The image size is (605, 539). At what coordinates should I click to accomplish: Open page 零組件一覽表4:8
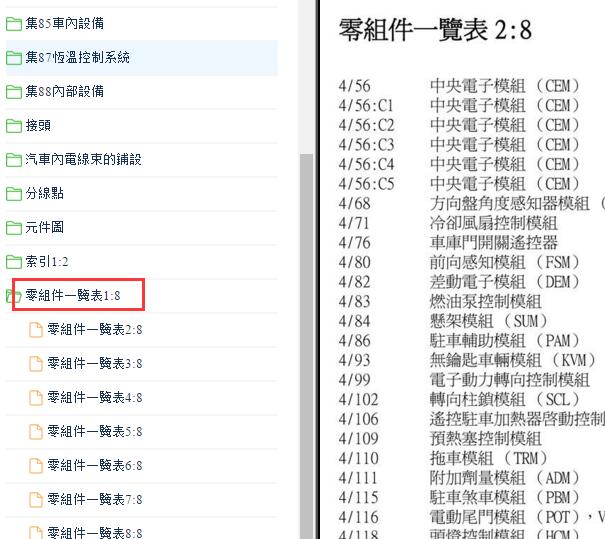pyautogui.click(x=95, y=397)
